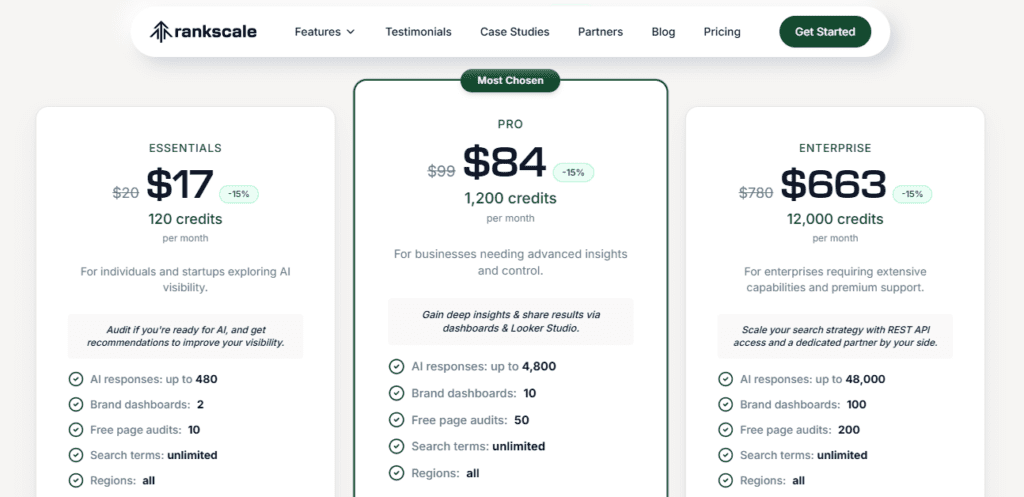Open the Partners link in navbar
The height and width of the screenshot is (497, 1024).
[x=600, y=32]
